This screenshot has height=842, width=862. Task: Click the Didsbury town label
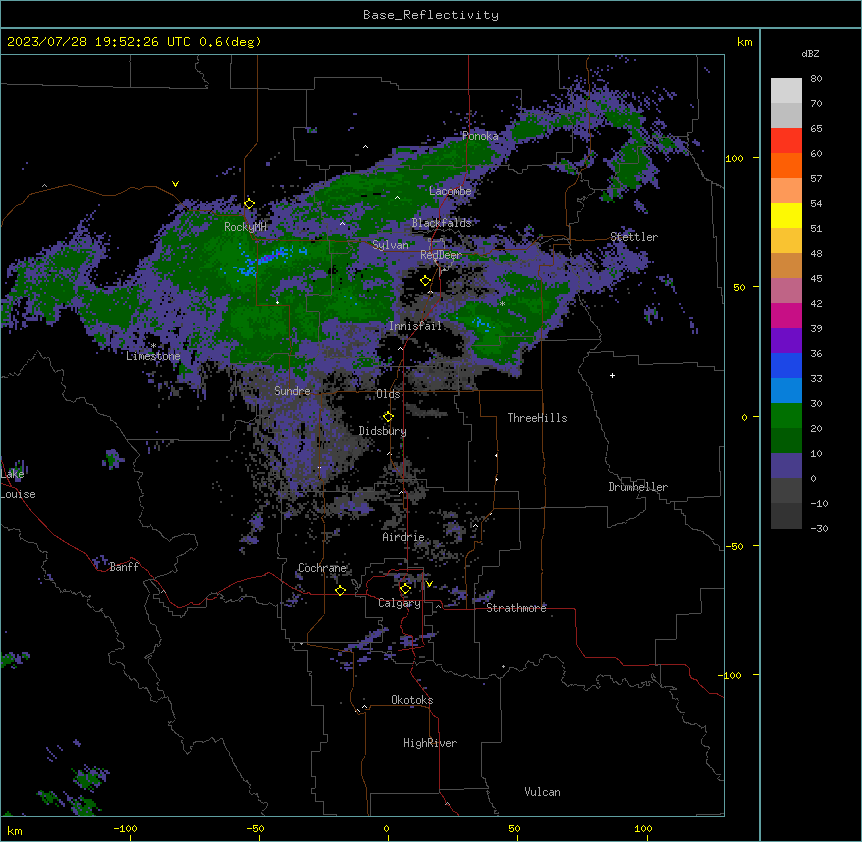[x=383, y=431]
